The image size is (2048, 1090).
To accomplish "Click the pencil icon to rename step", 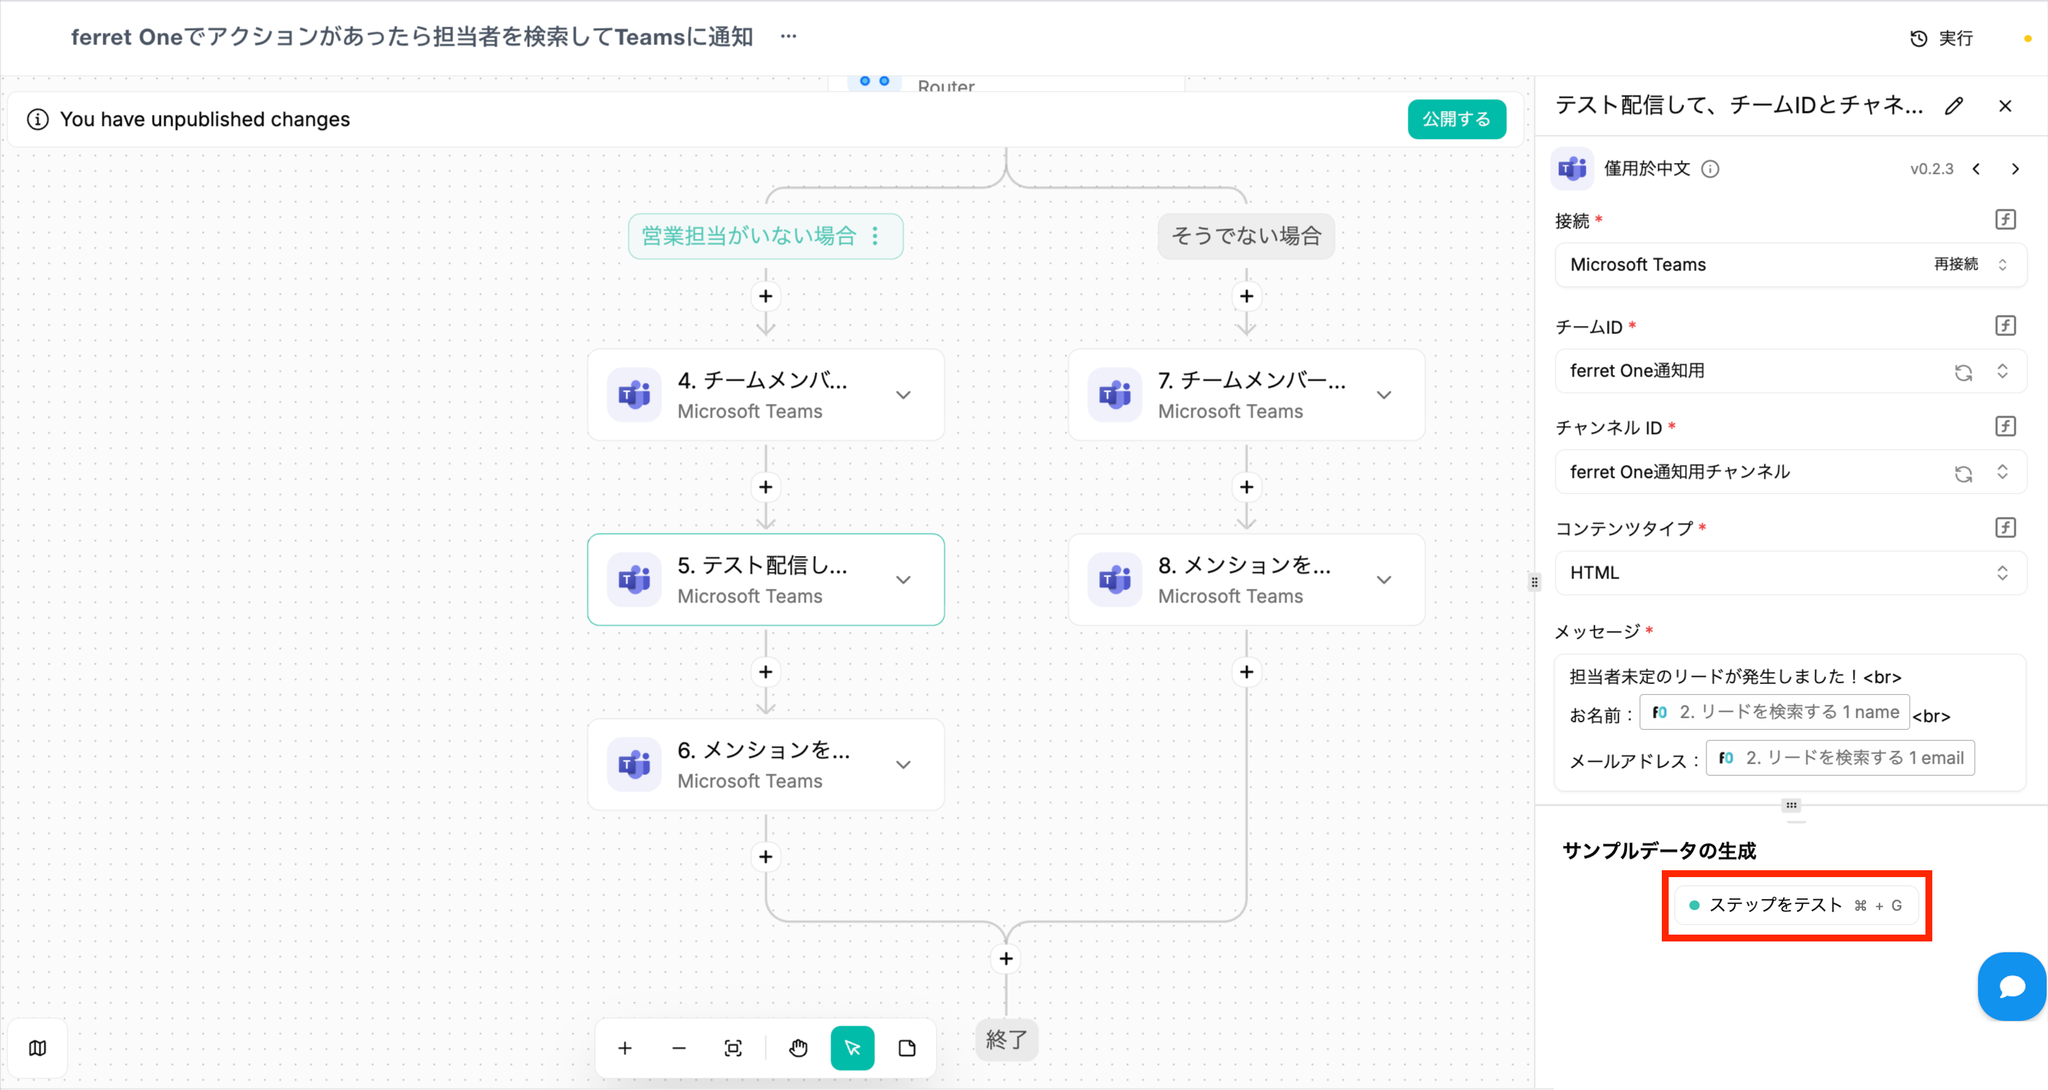I will [1954, 106].
